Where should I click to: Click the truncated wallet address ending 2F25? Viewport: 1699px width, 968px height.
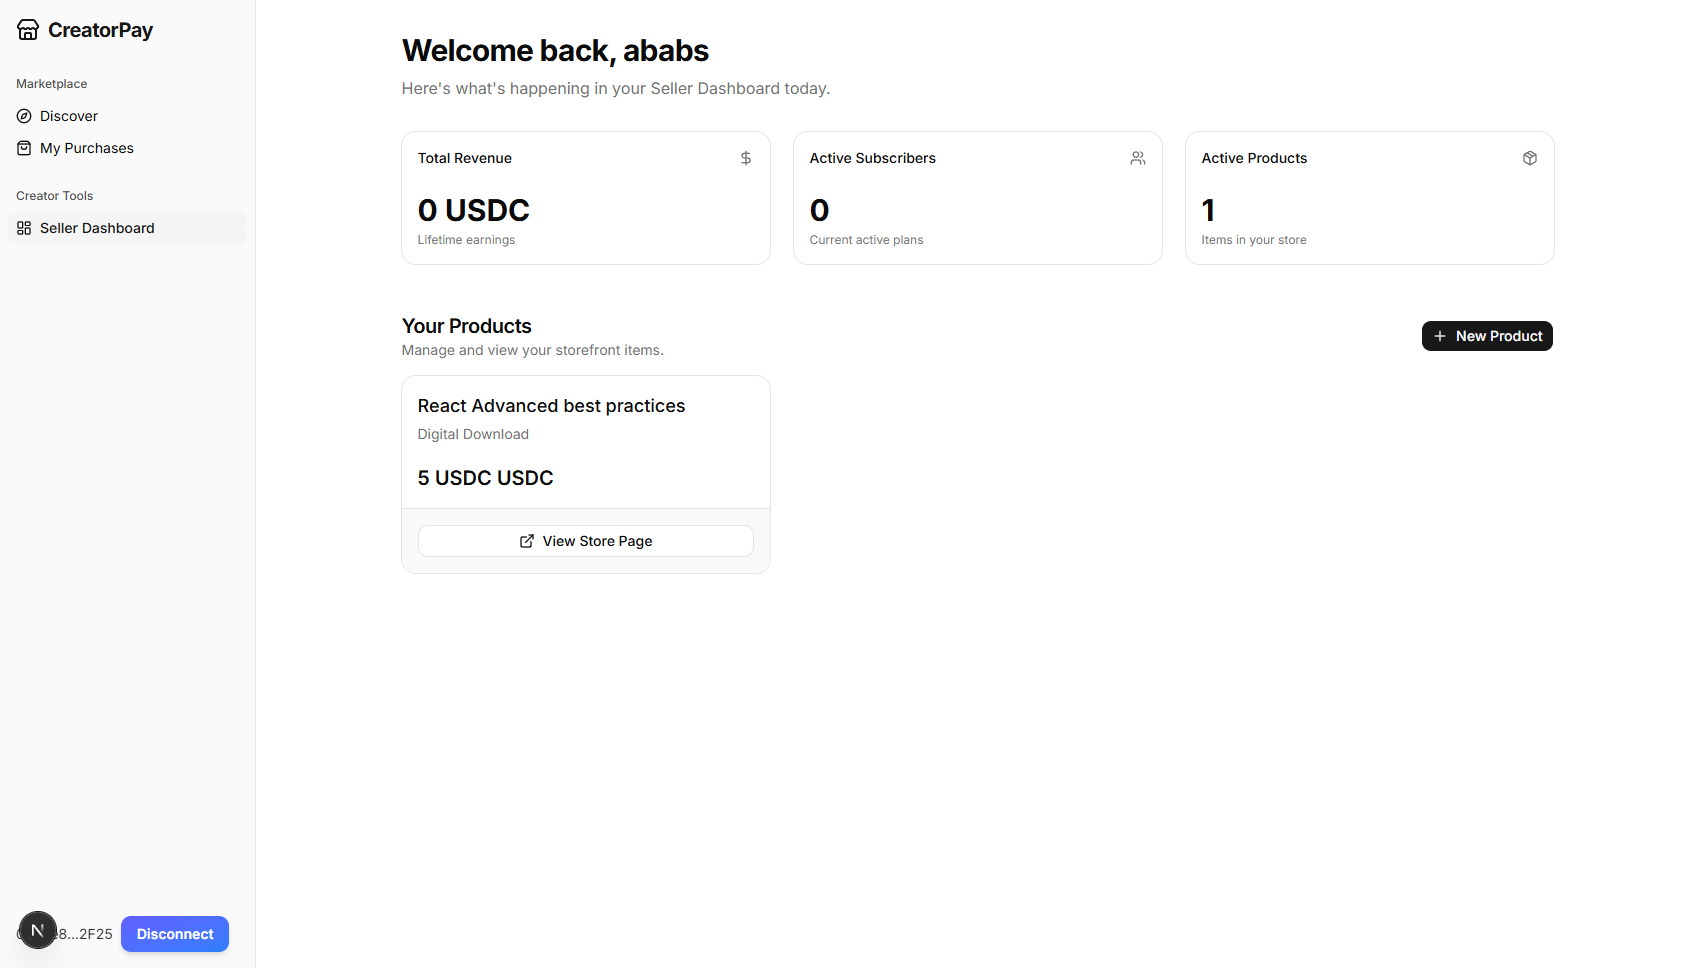click(84, 934)
